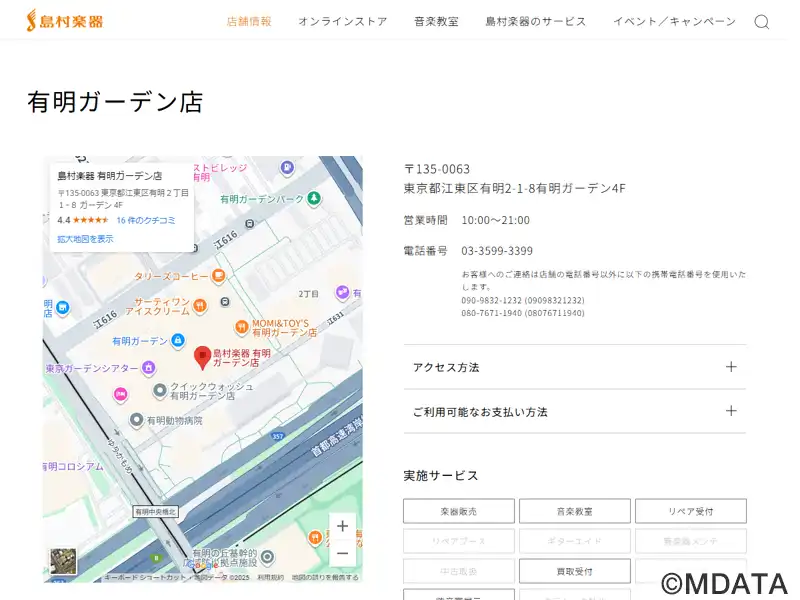
Task: Click the 楽器販売 service button
Action: tap(459, 511)
